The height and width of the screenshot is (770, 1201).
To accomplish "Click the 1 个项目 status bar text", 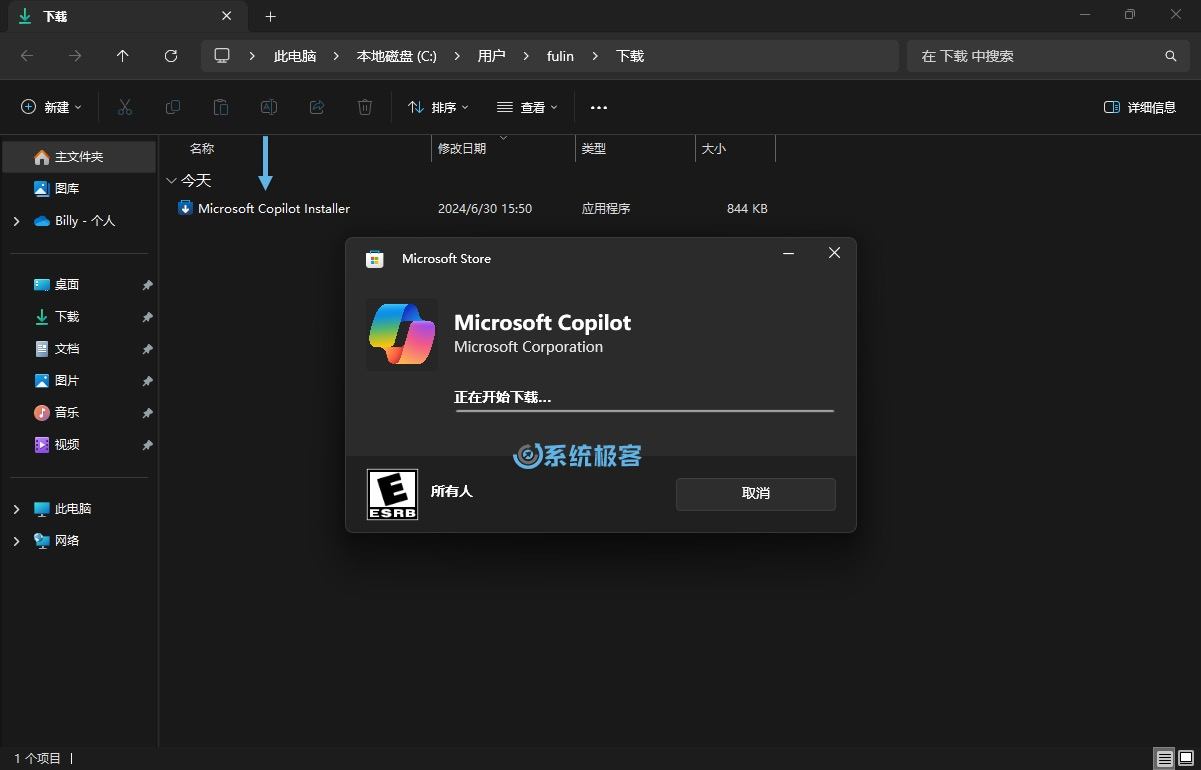I will pos(38,758).
